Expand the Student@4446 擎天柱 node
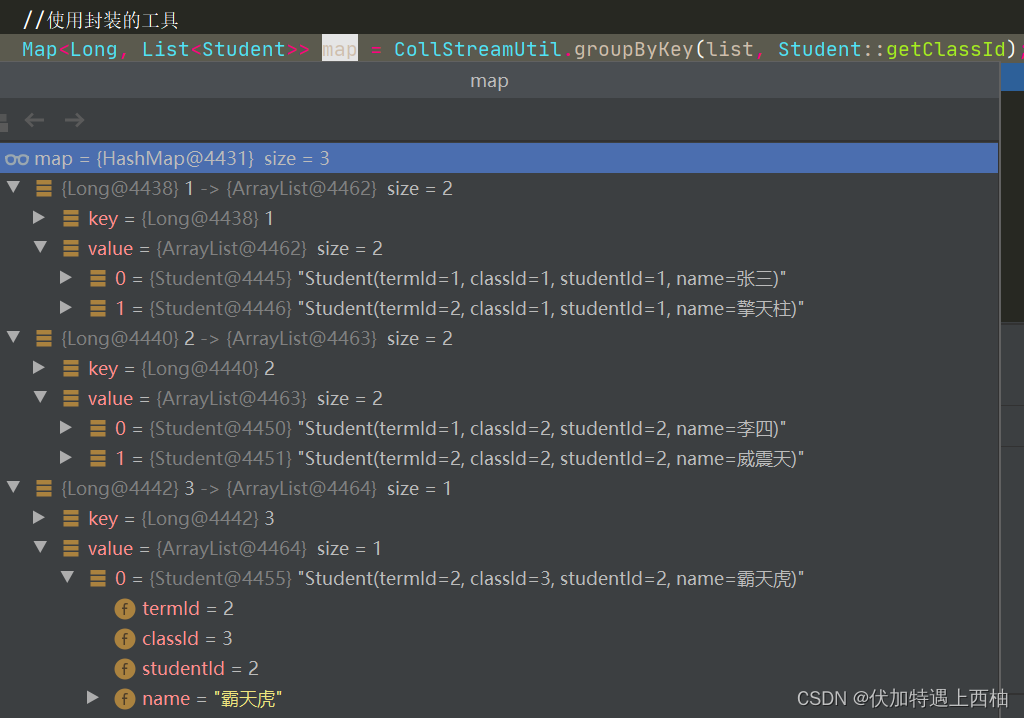 point(65,307)
